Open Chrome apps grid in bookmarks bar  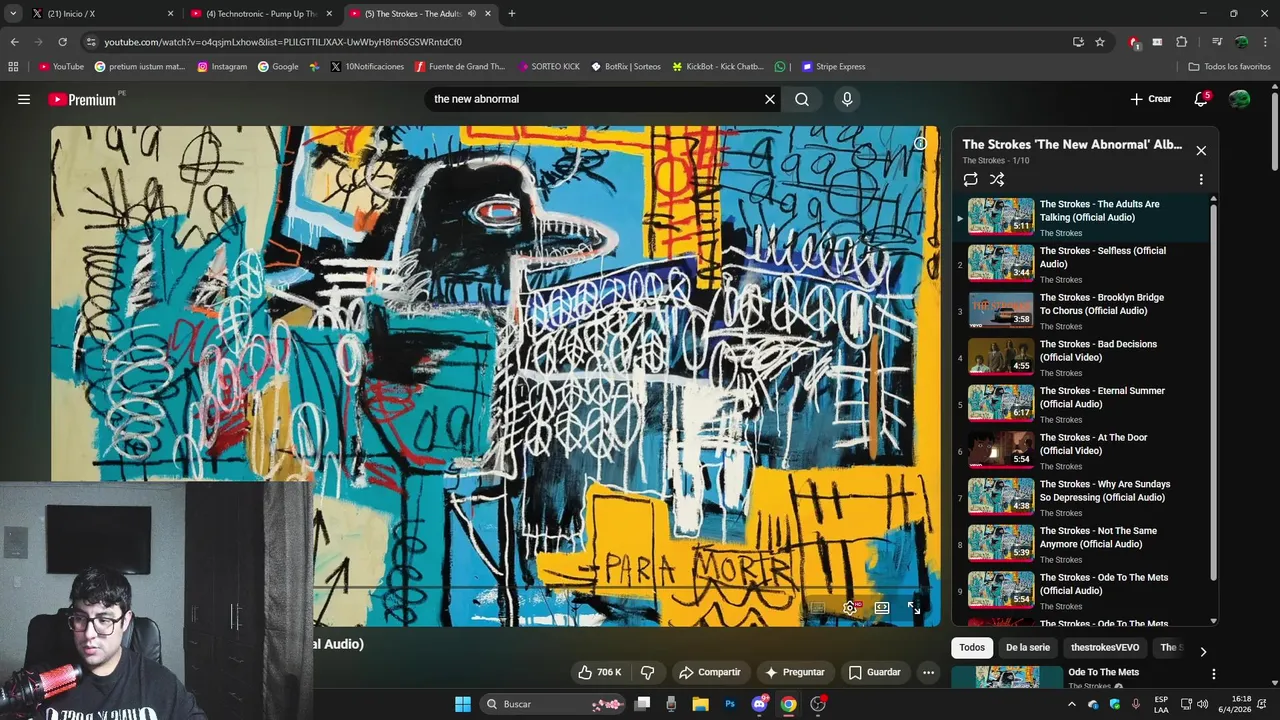point(13,66)
